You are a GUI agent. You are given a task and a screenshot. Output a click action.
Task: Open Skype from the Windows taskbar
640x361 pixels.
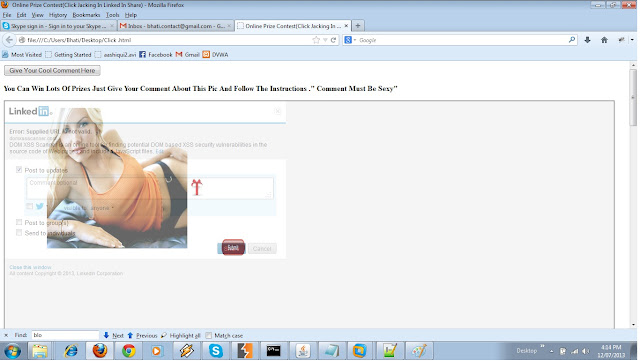pyautogui.click(x=216, y=350)
